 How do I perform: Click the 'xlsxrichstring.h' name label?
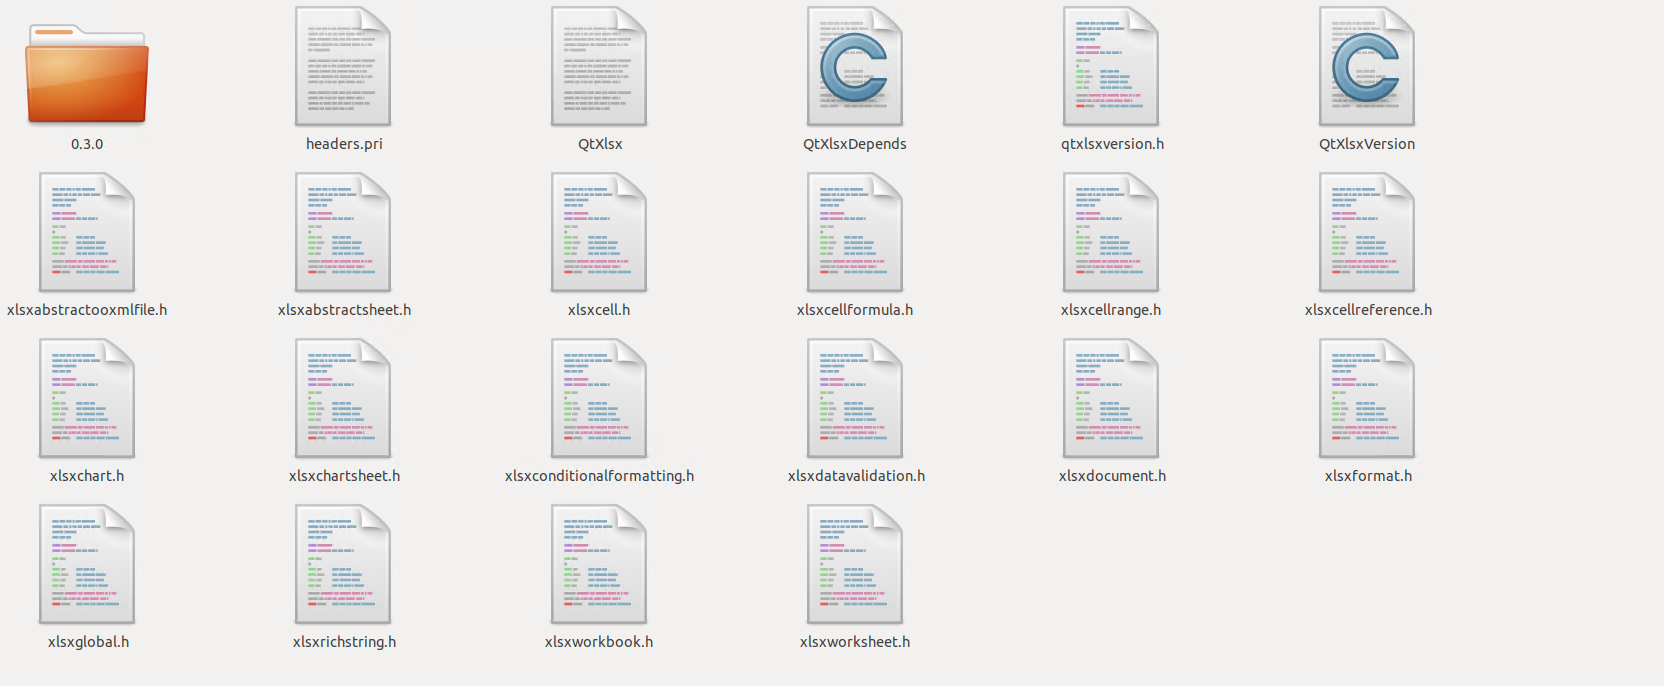(344, 642)
